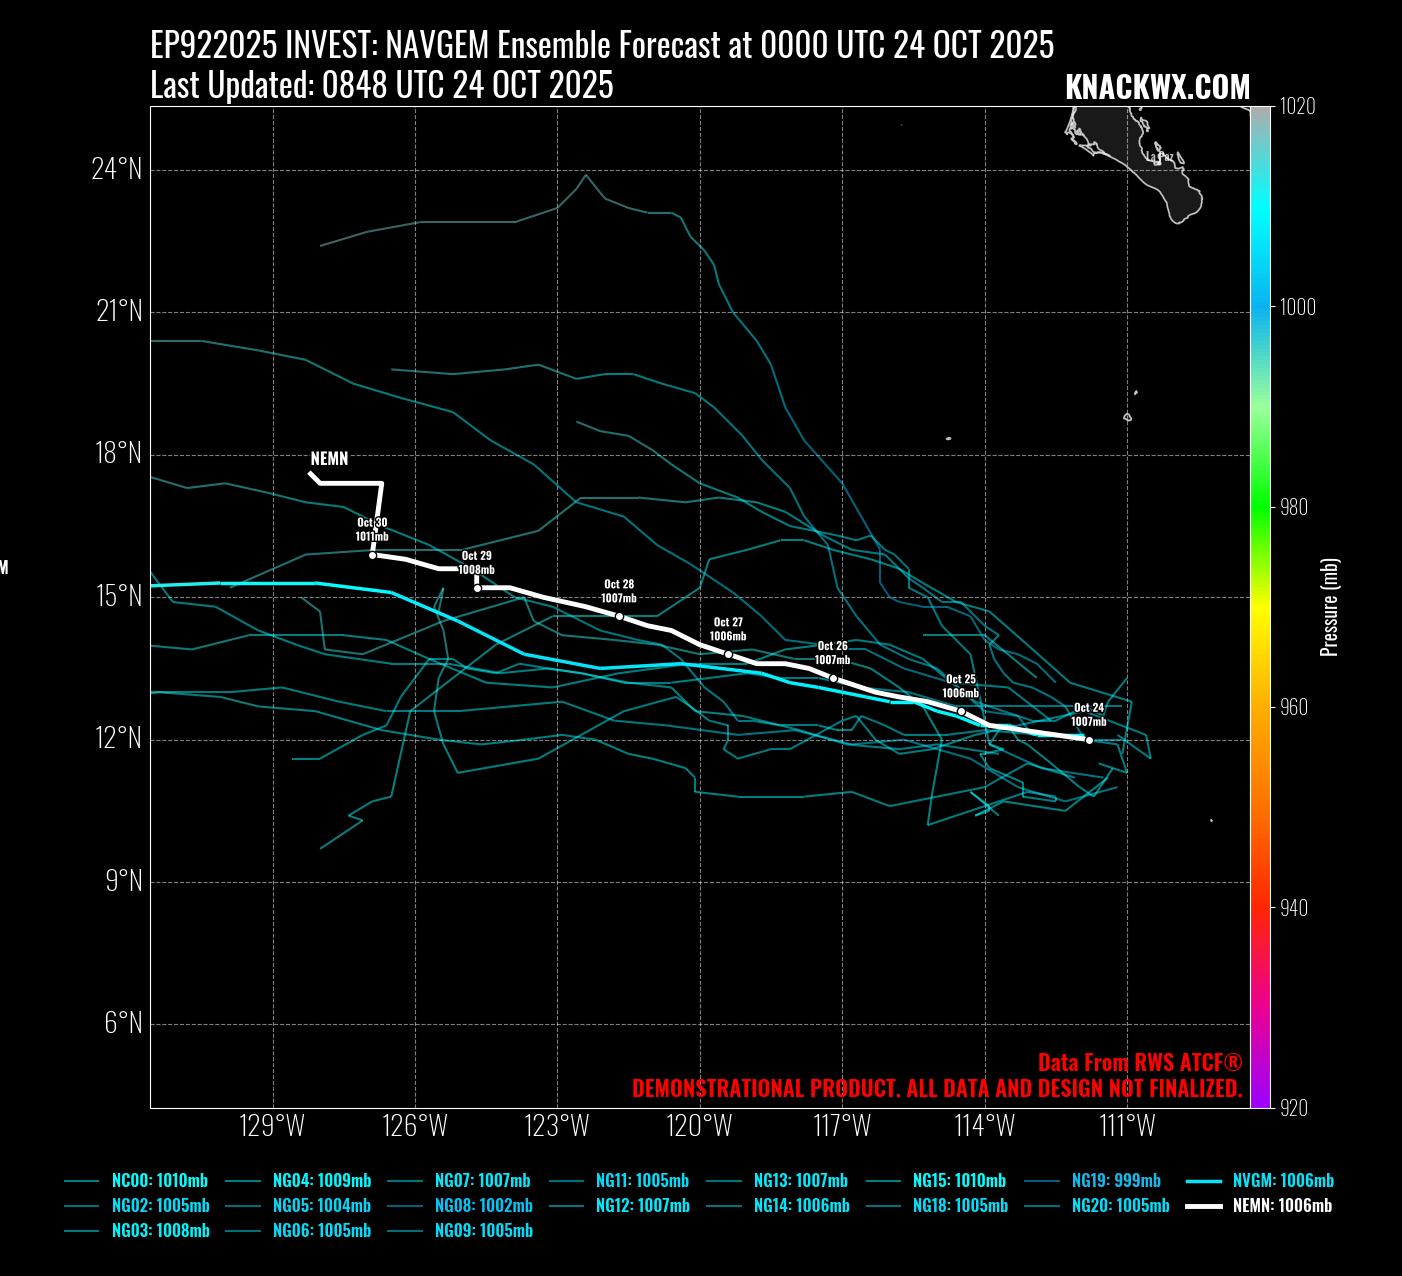Click the Oct 25 1006mb track point
The image size is (1402, 1276).
tap(961, 711)
